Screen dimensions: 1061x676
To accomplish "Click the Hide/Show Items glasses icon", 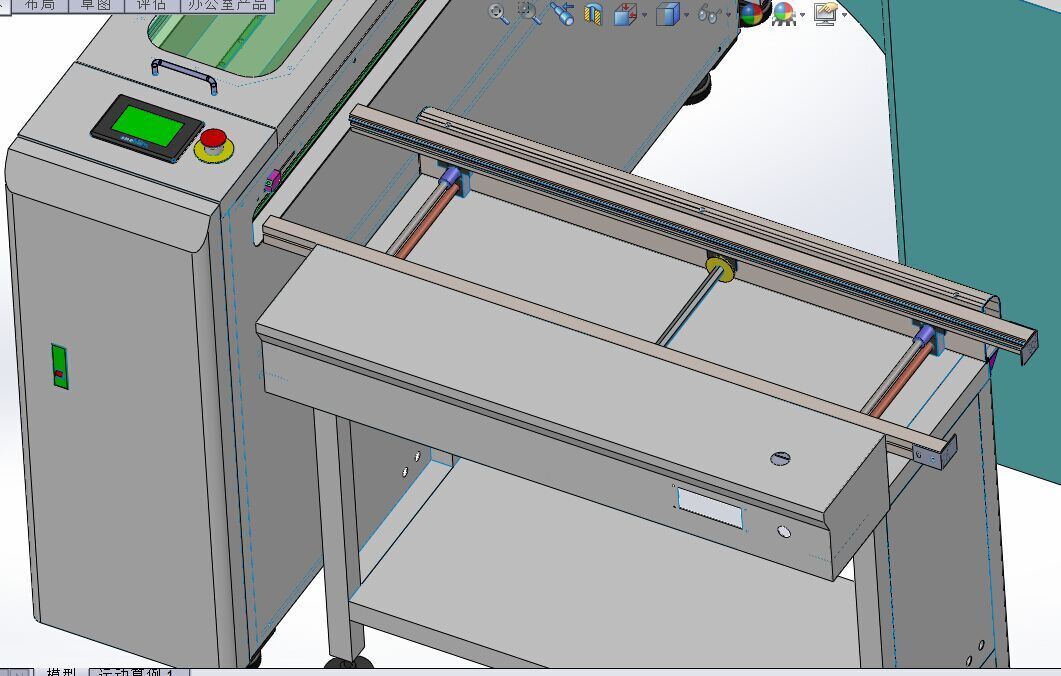I will point(708,14).
